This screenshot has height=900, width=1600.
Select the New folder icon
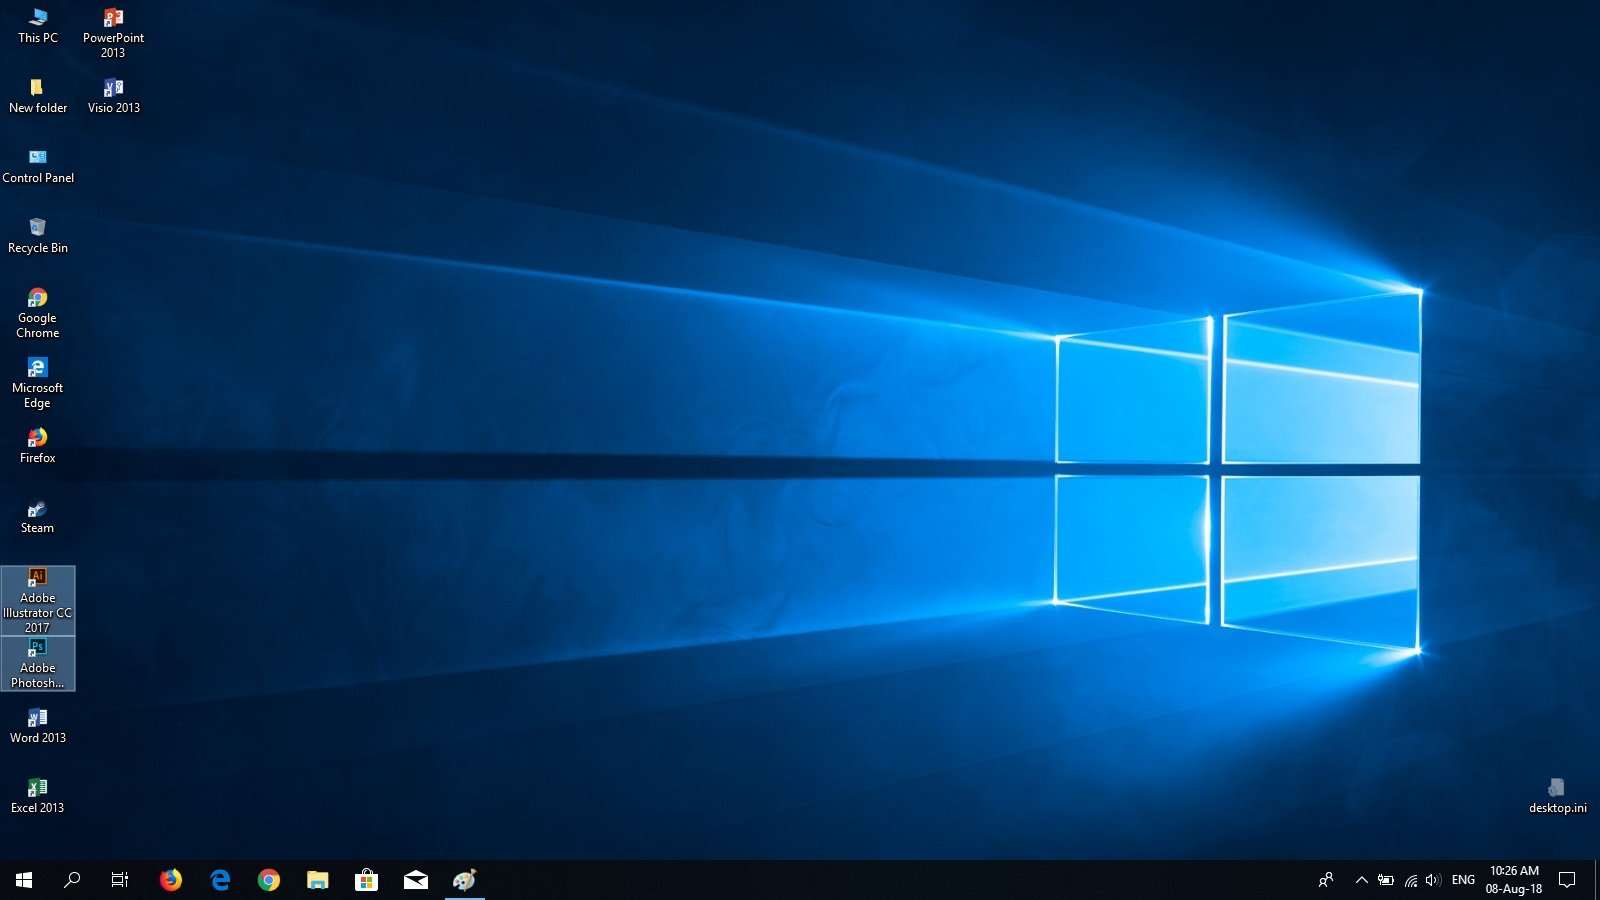point(38,96)
